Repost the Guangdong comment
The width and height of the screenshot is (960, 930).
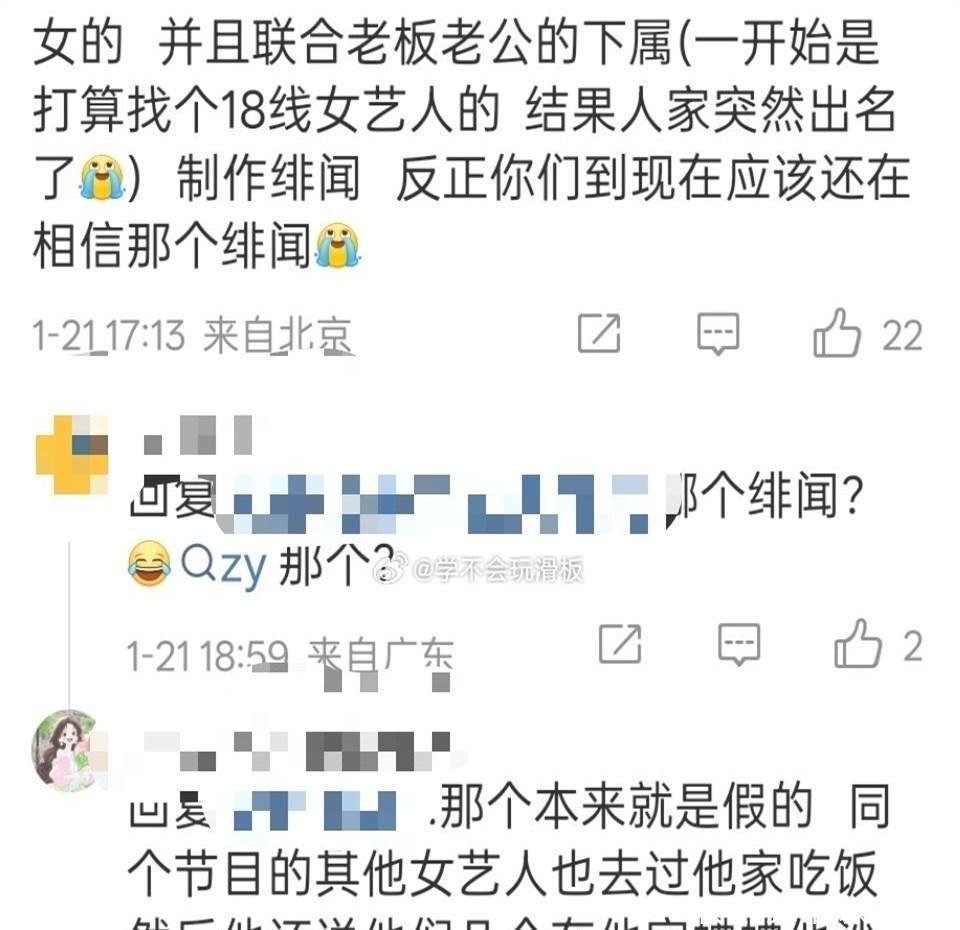(x=620, y=644)
